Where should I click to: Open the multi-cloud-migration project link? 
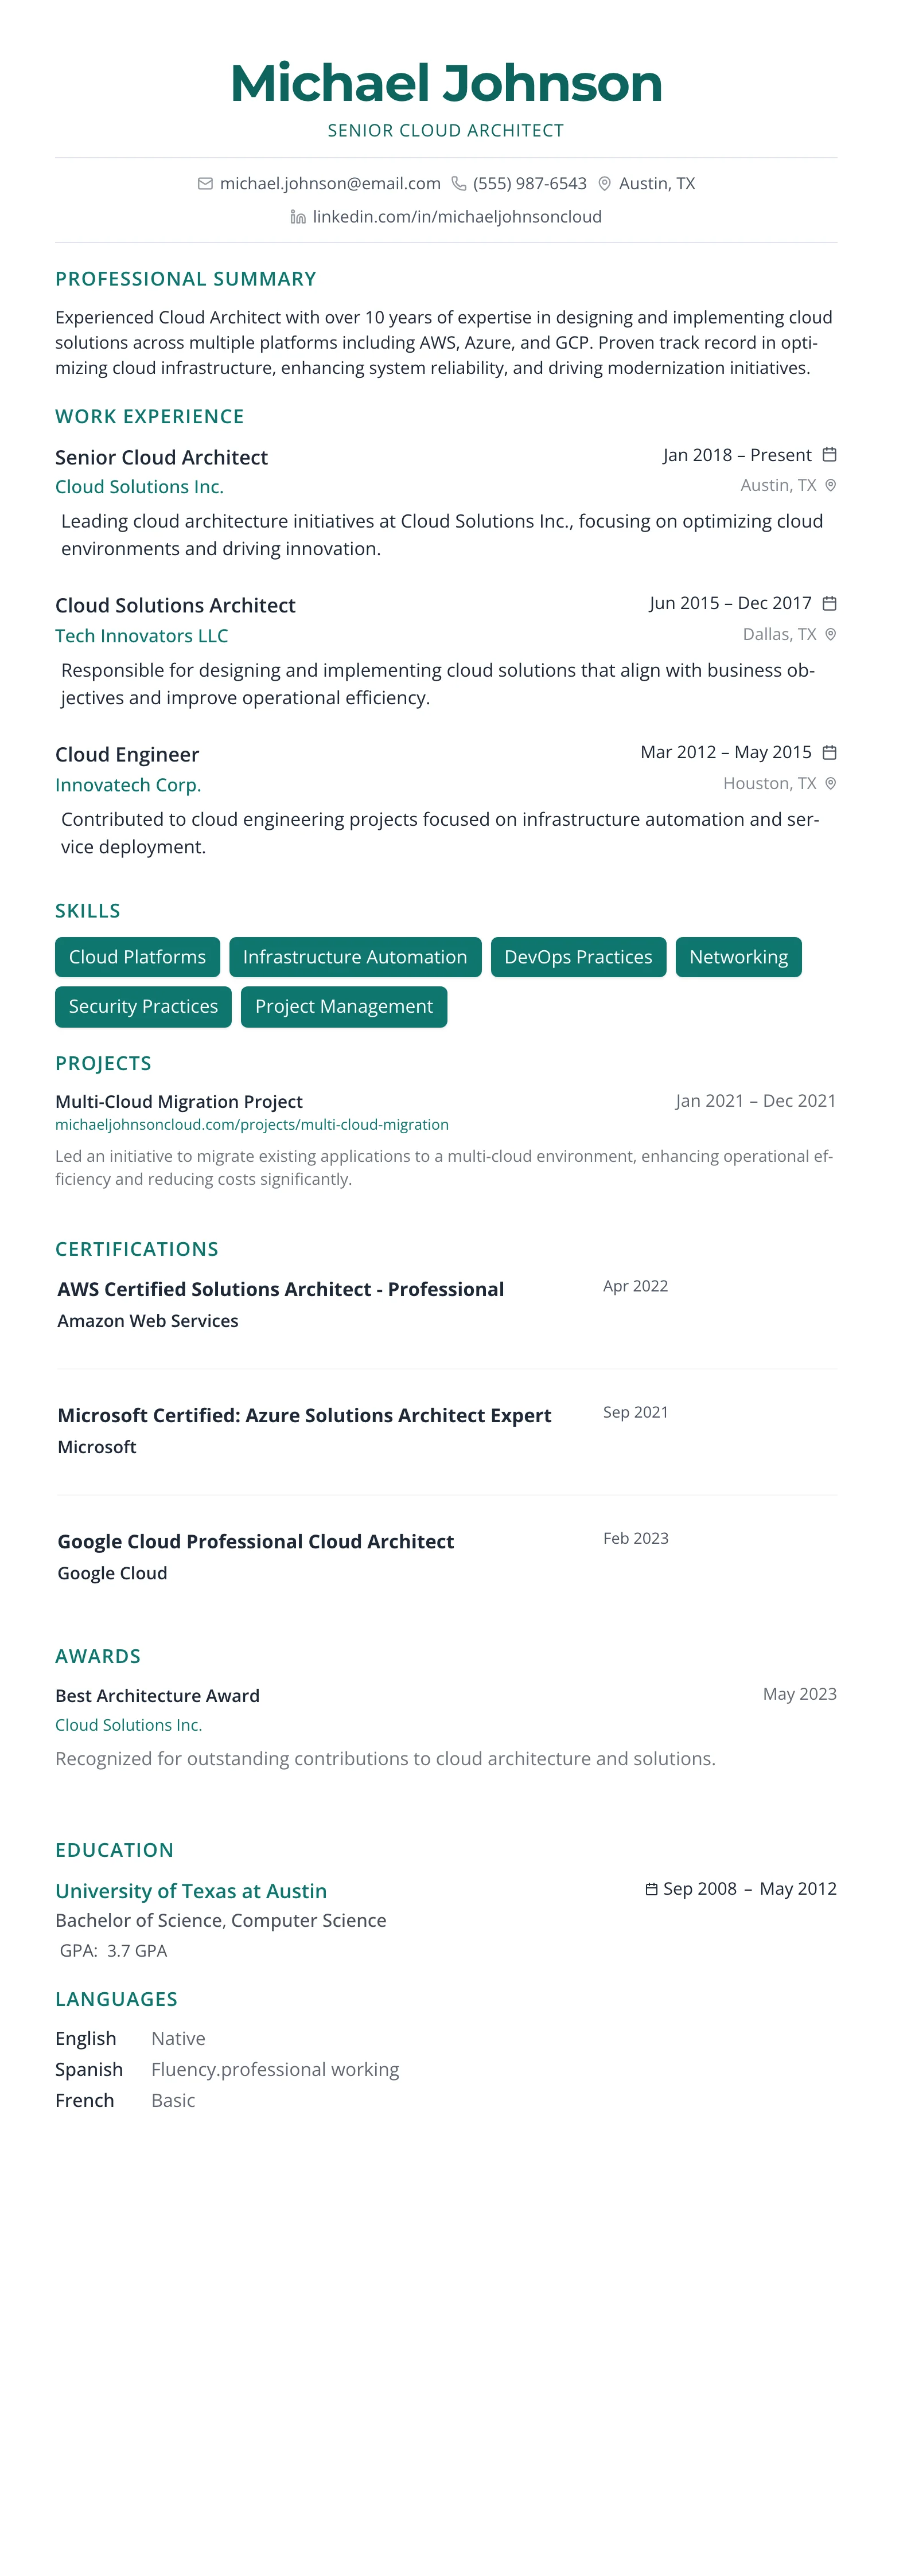click(x=252, y=1124)
